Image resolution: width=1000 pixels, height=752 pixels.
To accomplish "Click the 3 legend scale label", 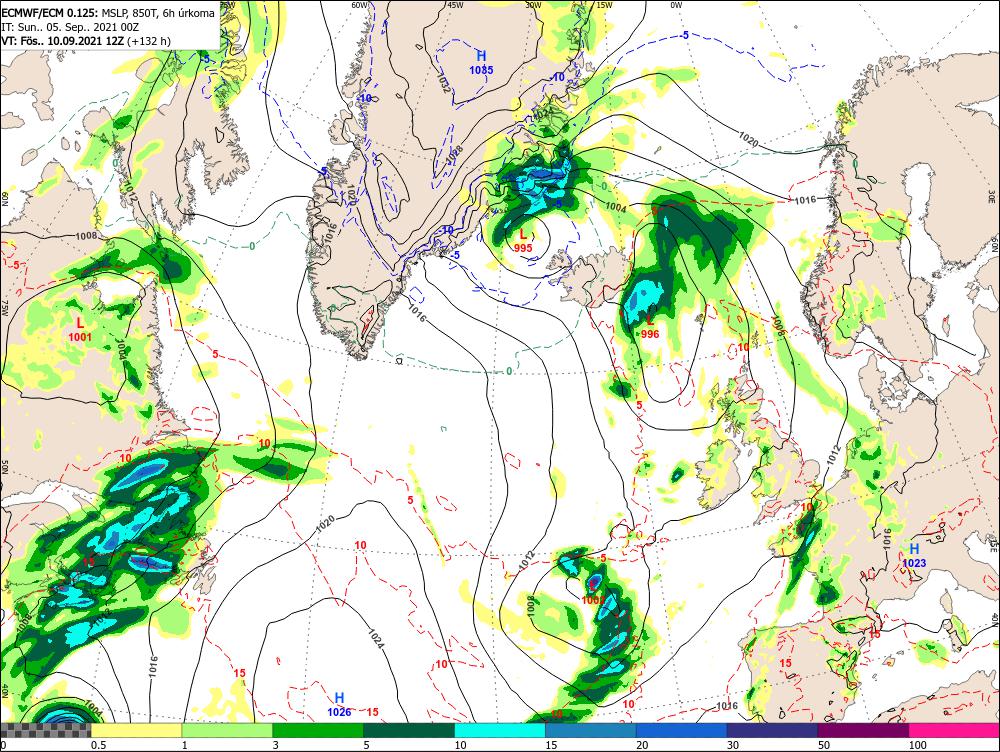I will point(276,745).
